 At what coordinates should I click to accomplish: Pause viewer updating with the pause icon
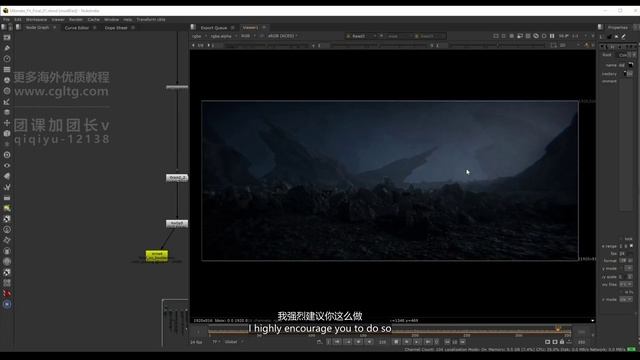(552, 36)
